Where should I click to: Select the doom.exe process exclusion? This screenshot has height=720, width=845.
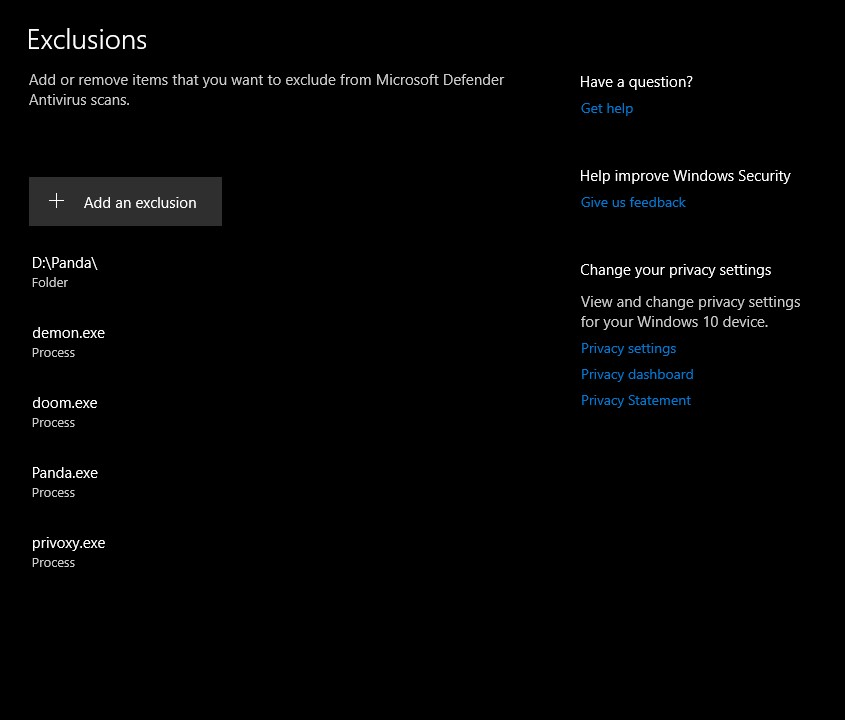(65, 412)
